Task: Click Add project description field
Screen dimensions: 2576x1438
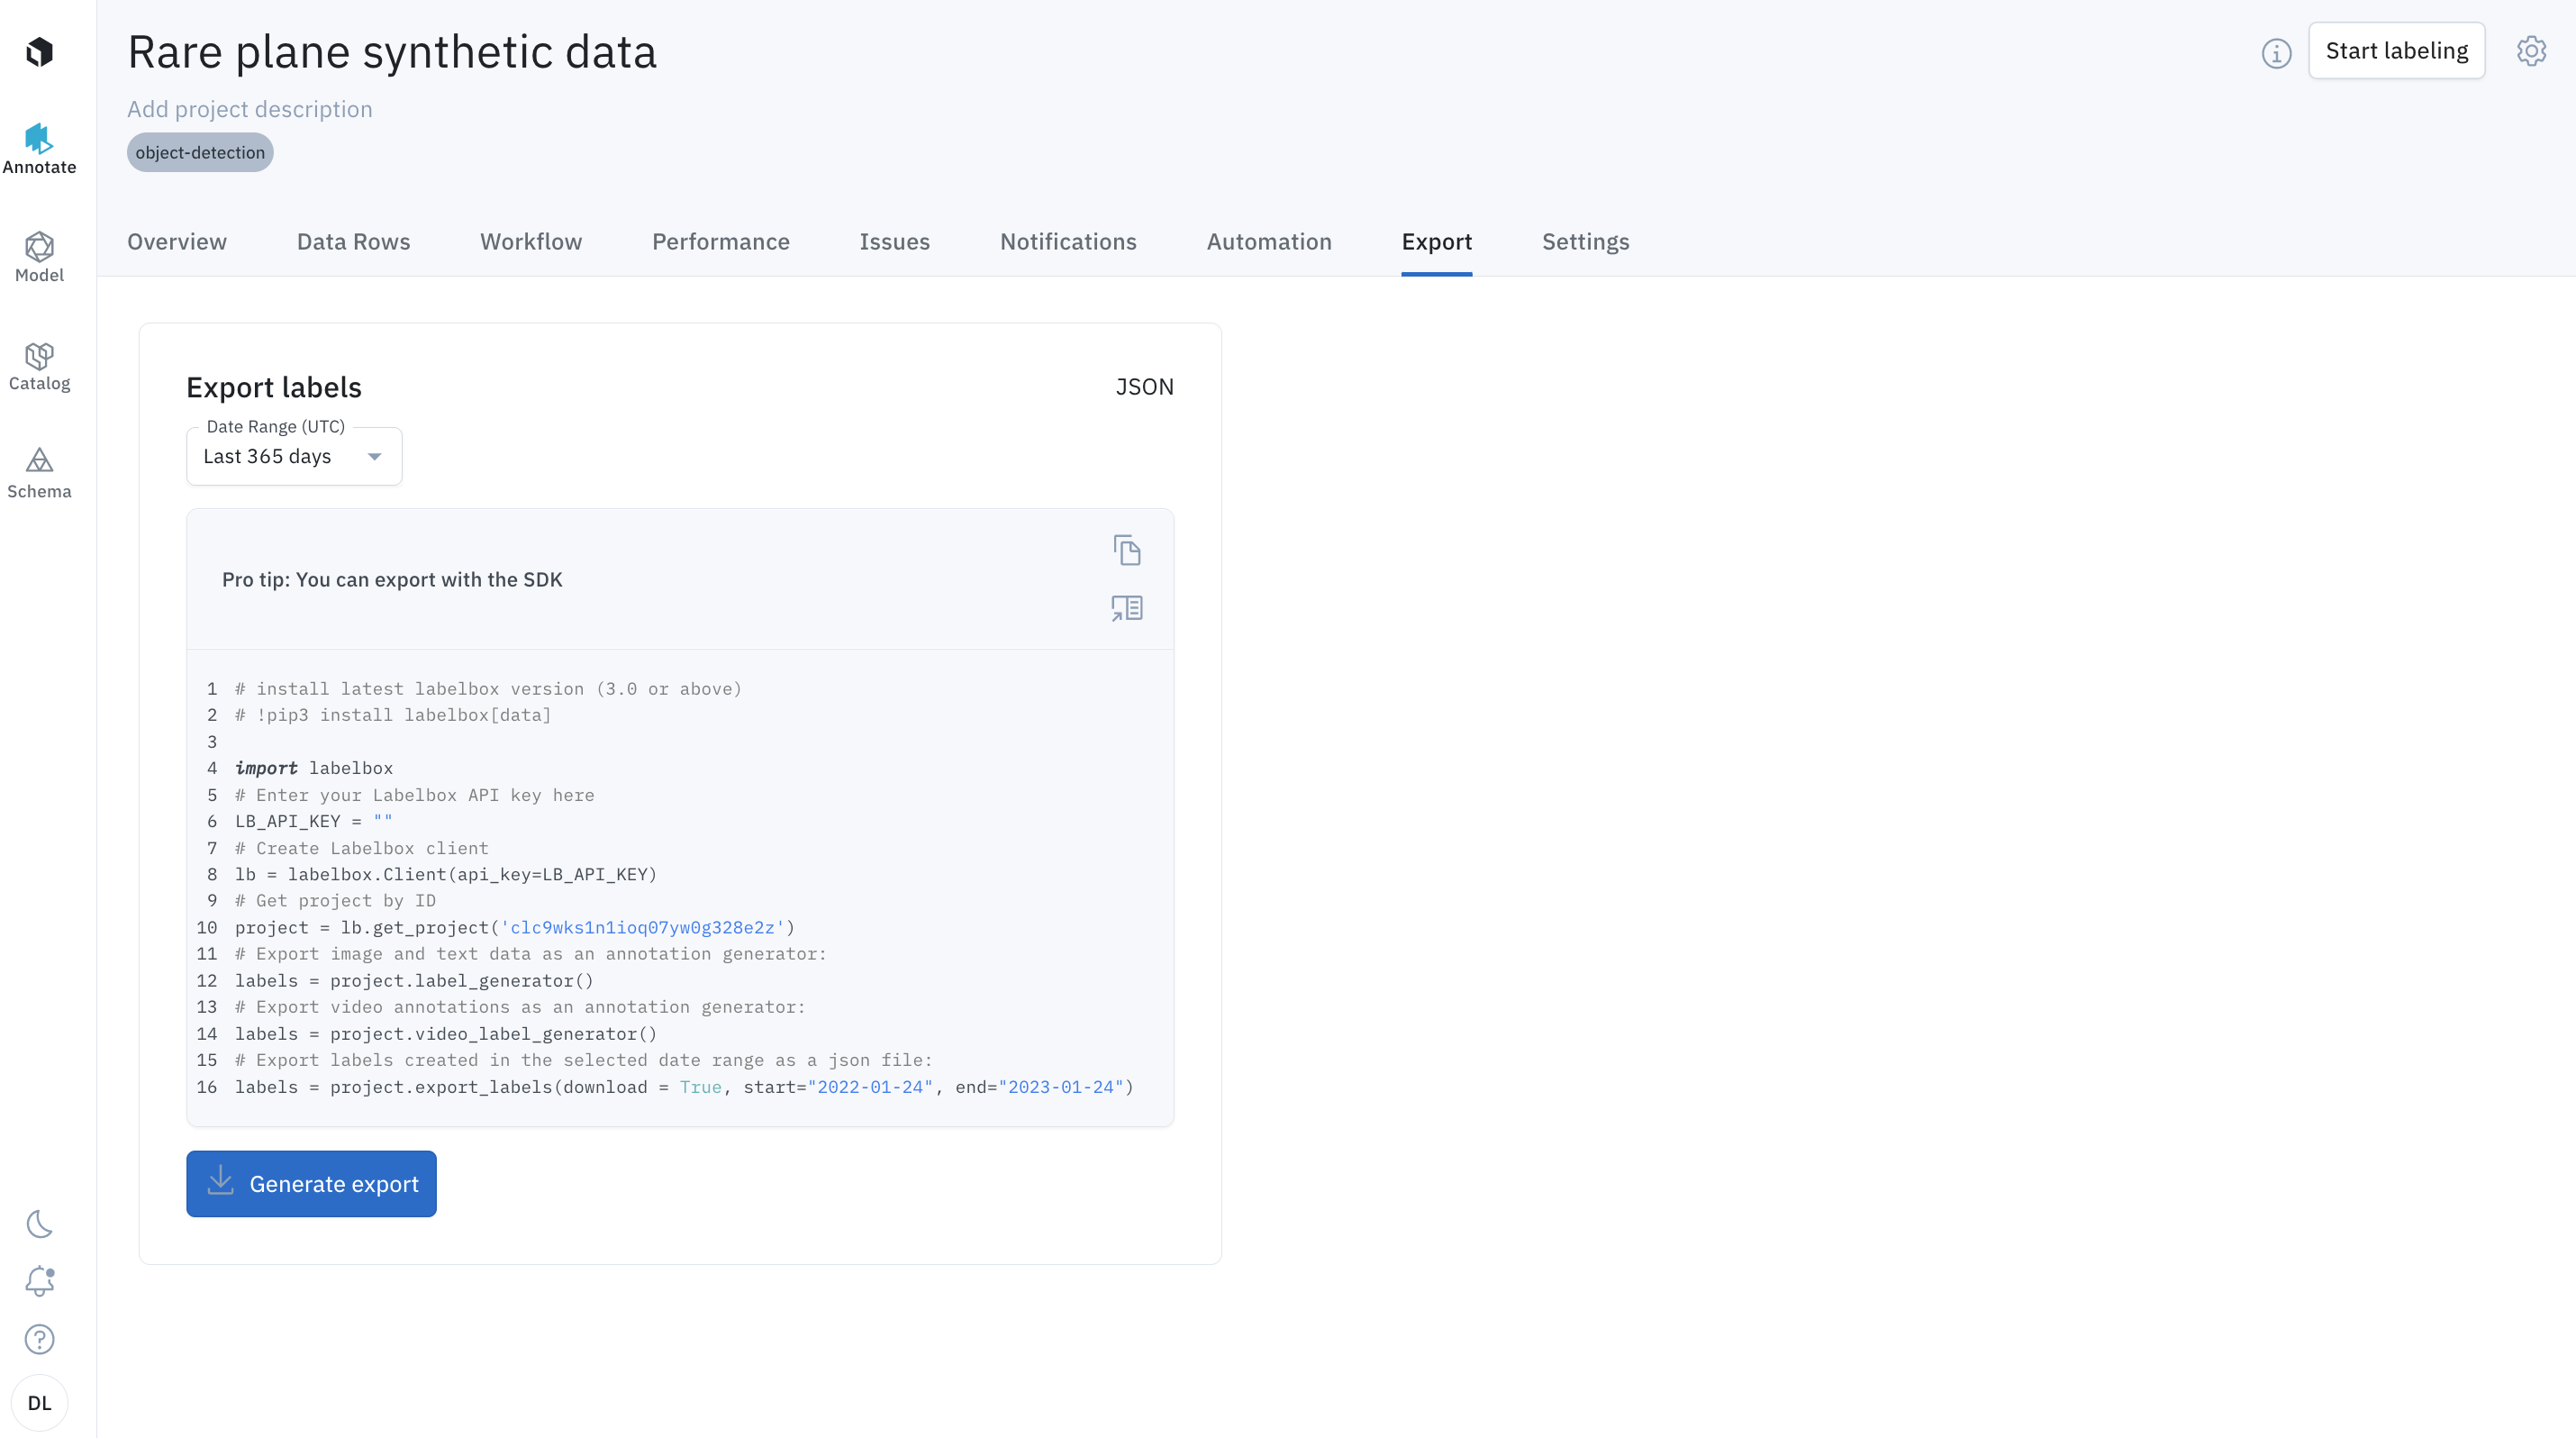Action: click(249, 109)
